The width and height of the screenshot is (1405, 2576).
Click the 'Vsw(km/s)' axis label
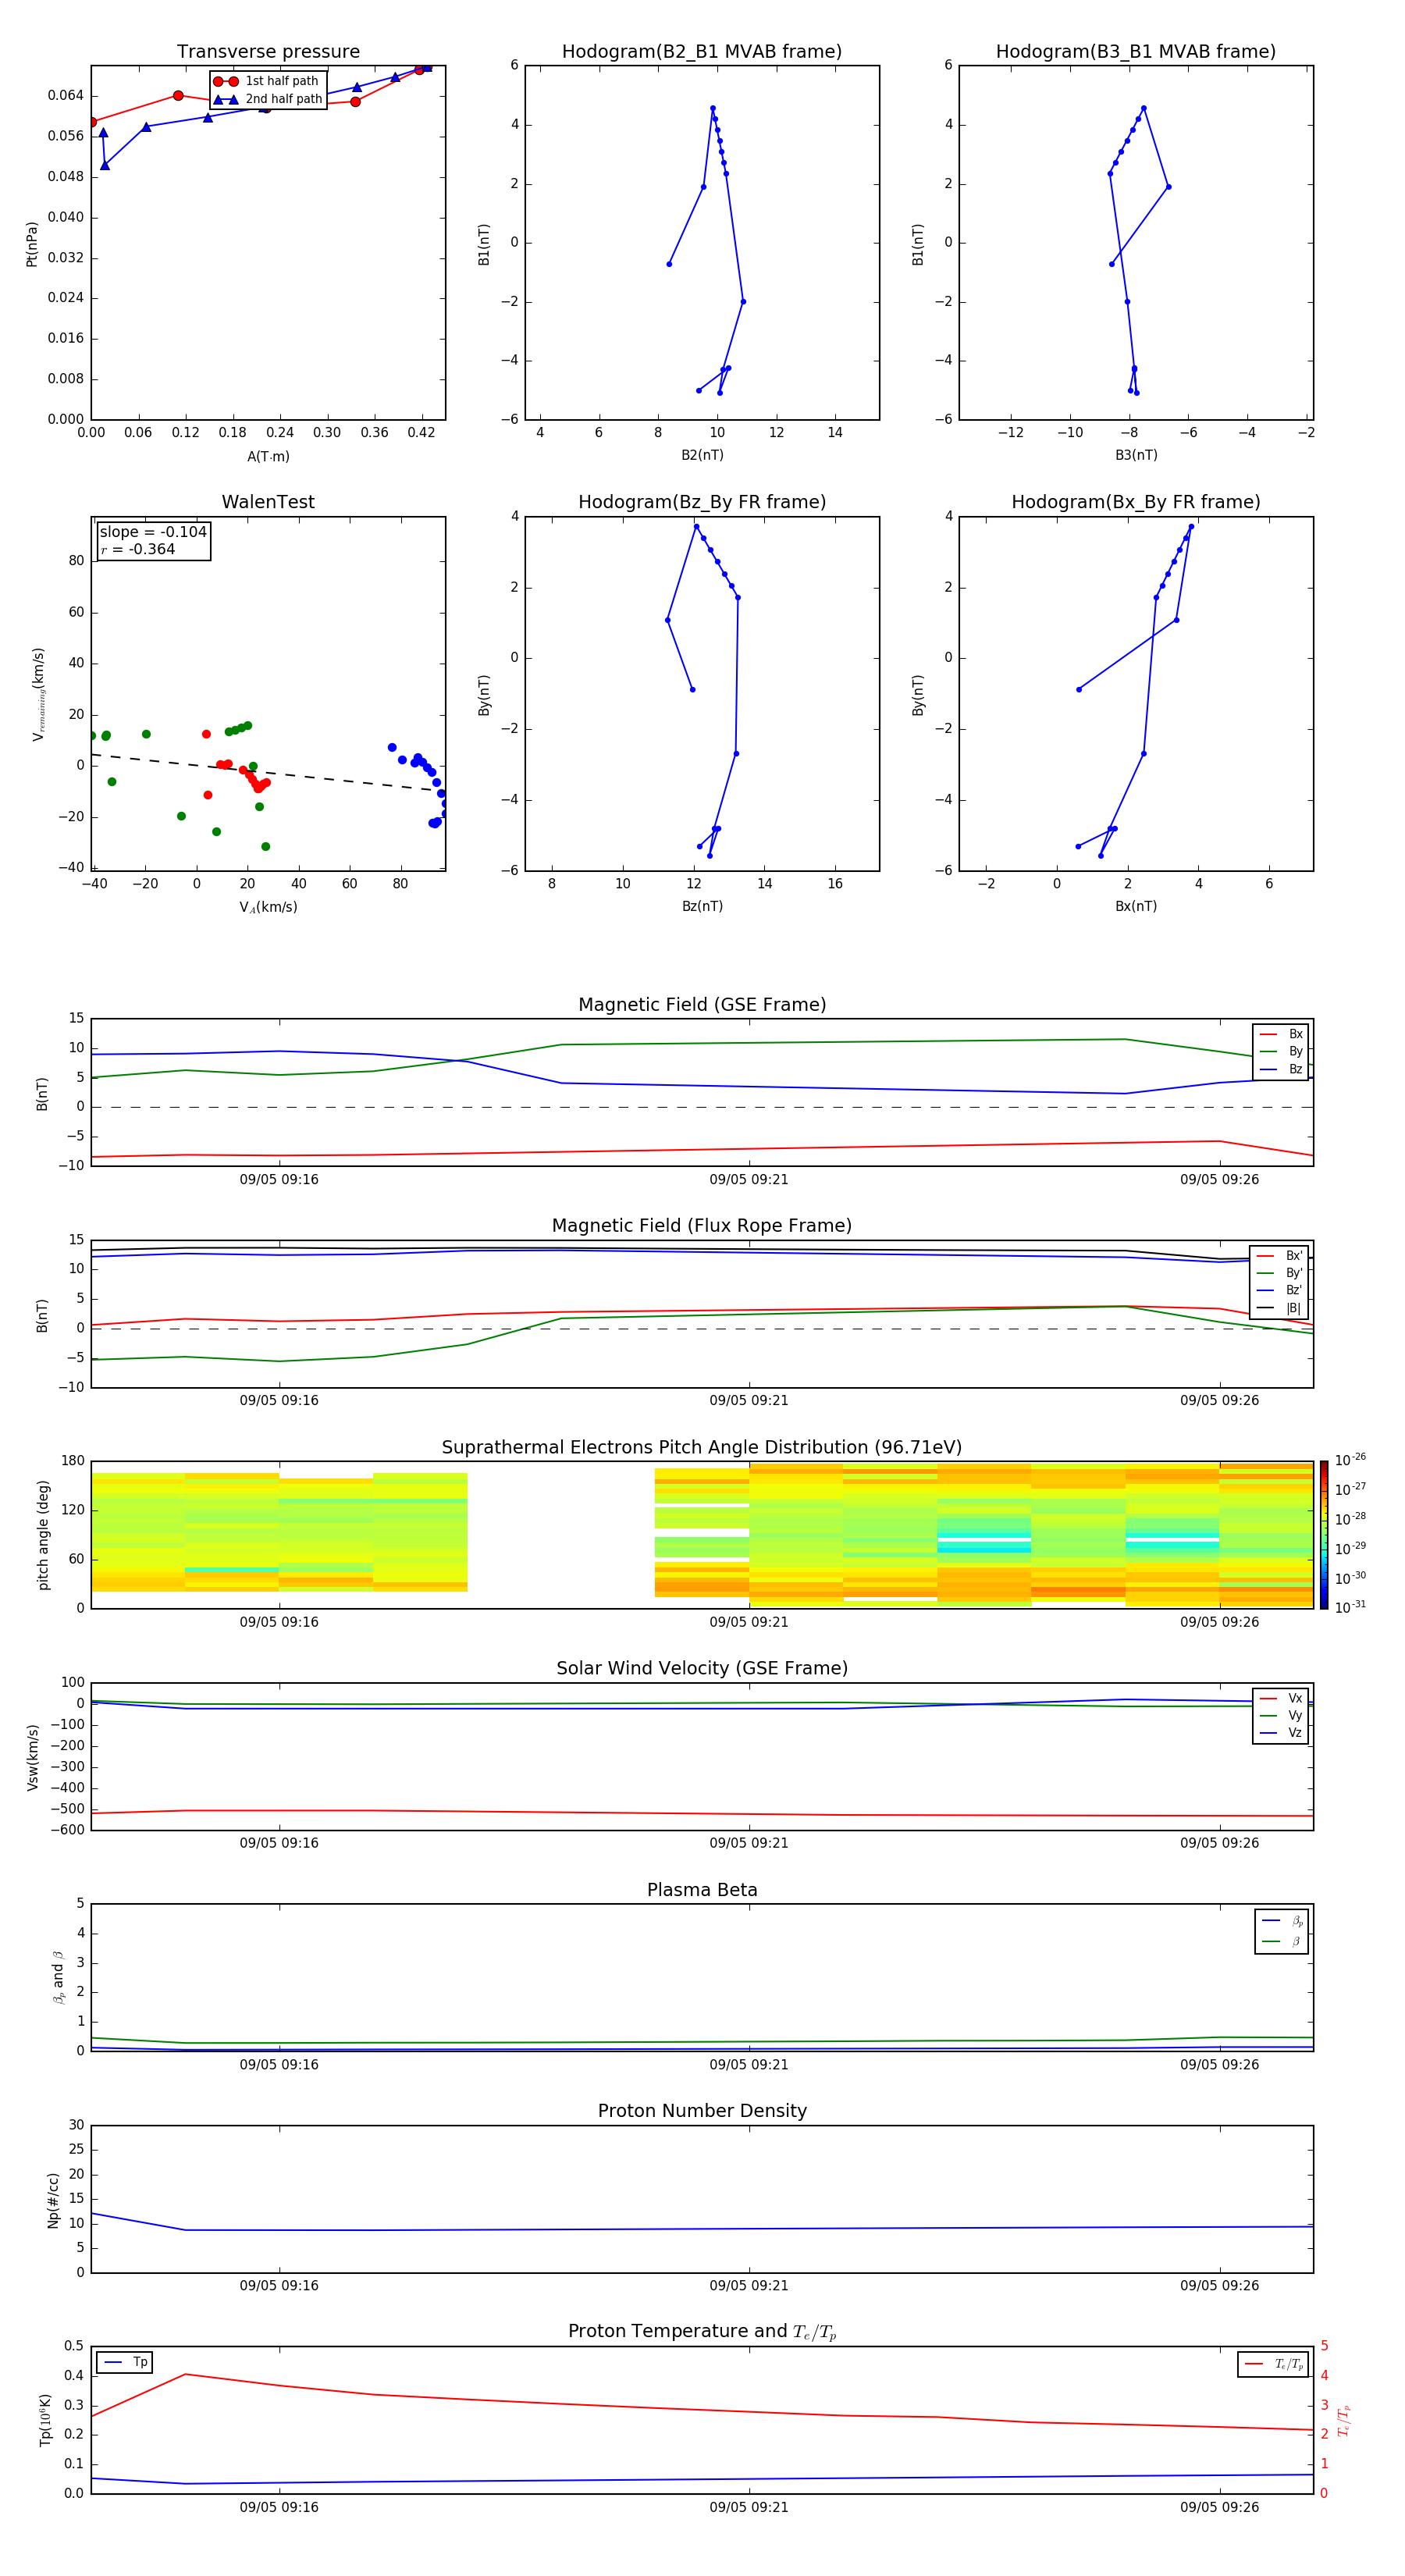tap(32, 1757)
